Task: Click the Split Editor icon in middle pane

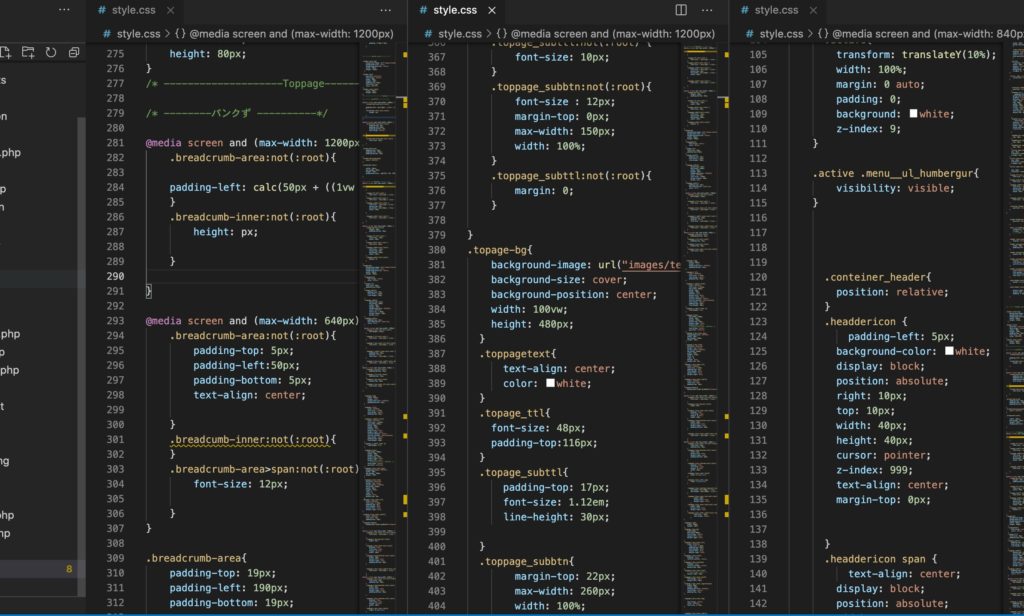Action: click(681, 10)
